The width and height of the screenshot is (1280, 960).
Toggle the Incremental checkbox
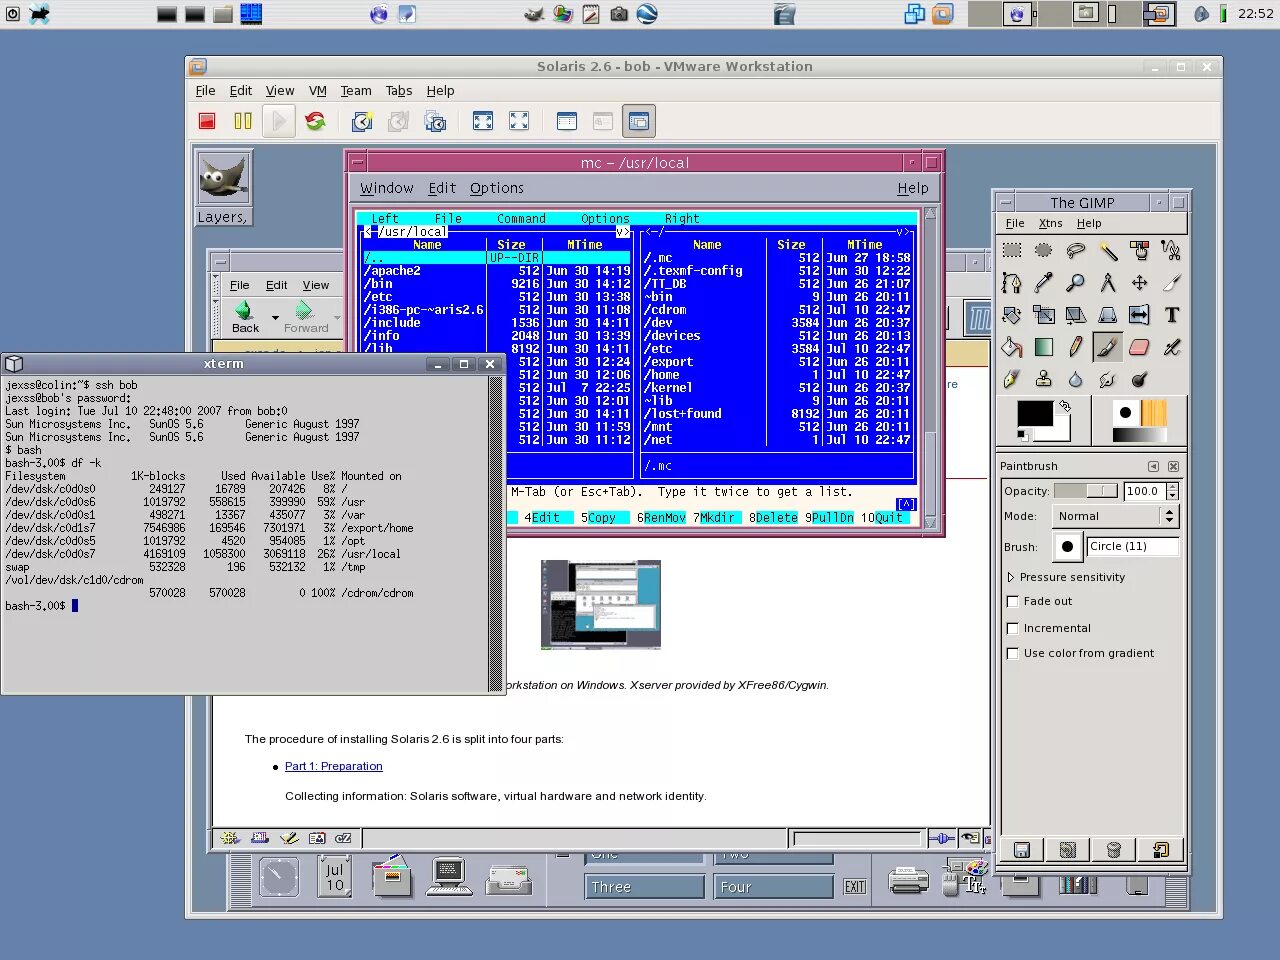click(1013, 628)
